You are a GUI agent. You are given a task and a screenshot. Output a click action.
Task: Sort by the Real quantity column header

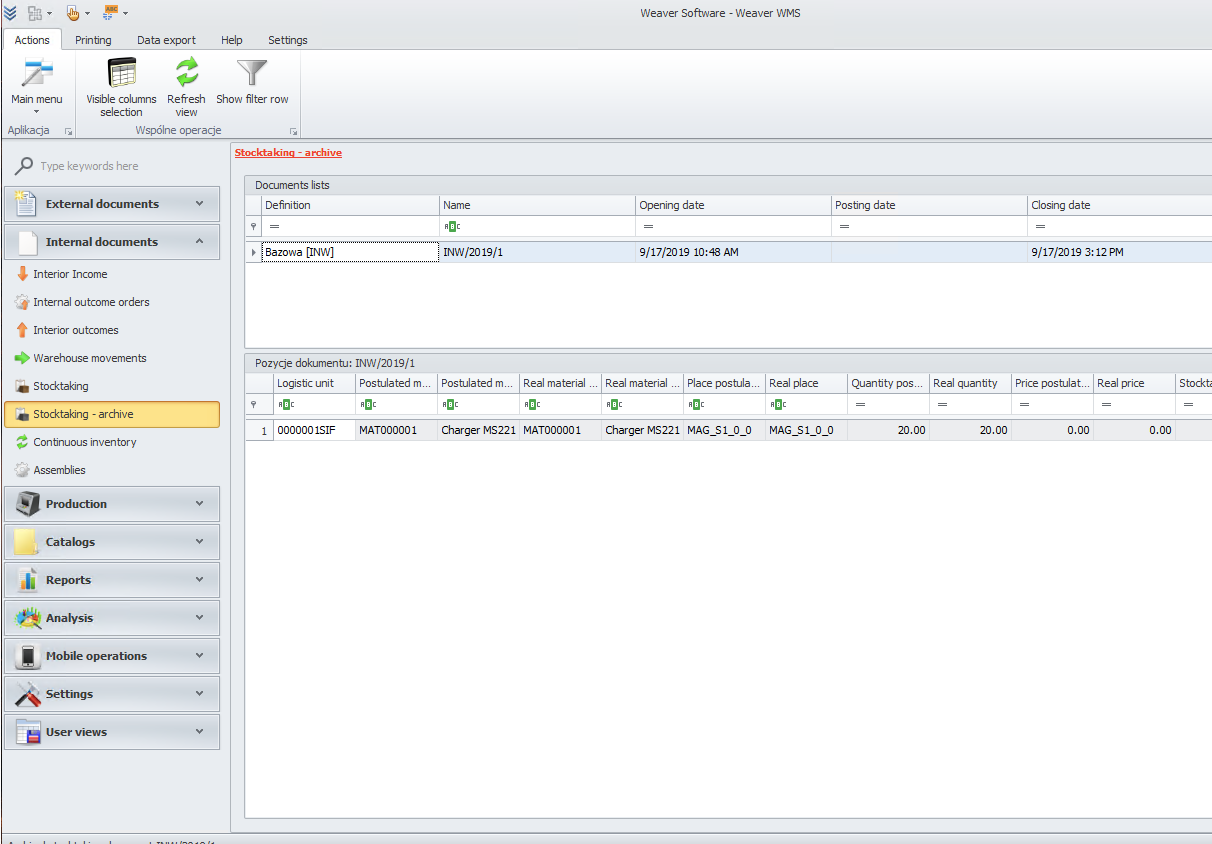coord(969,383)
